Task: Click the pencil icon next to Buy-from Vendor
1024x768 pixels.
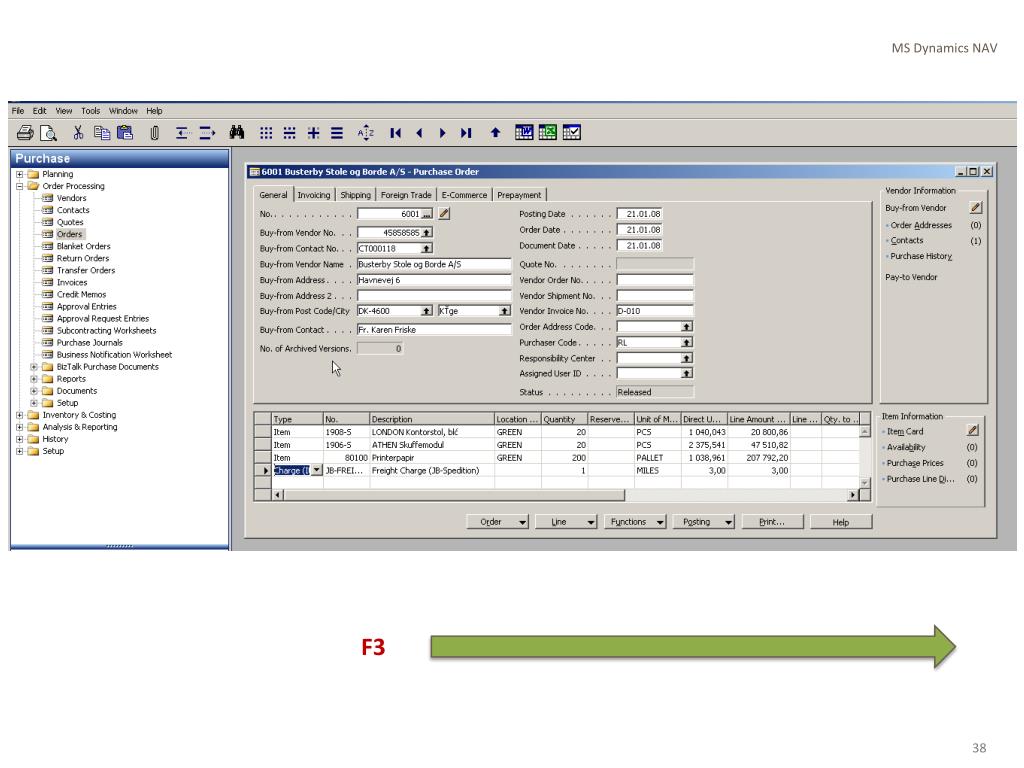Action: pyautogui.click(x=976, y=208)
